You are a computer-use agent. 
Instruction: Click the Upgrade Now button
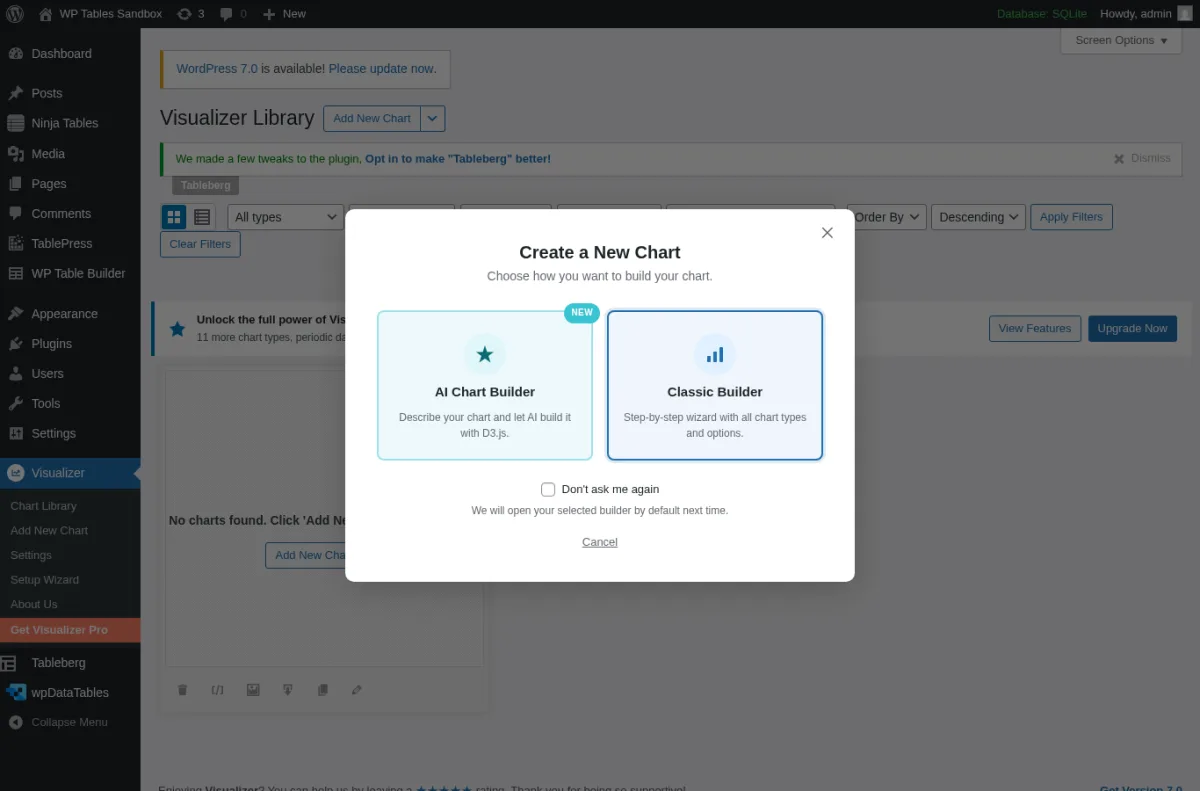pos(1132,328)
